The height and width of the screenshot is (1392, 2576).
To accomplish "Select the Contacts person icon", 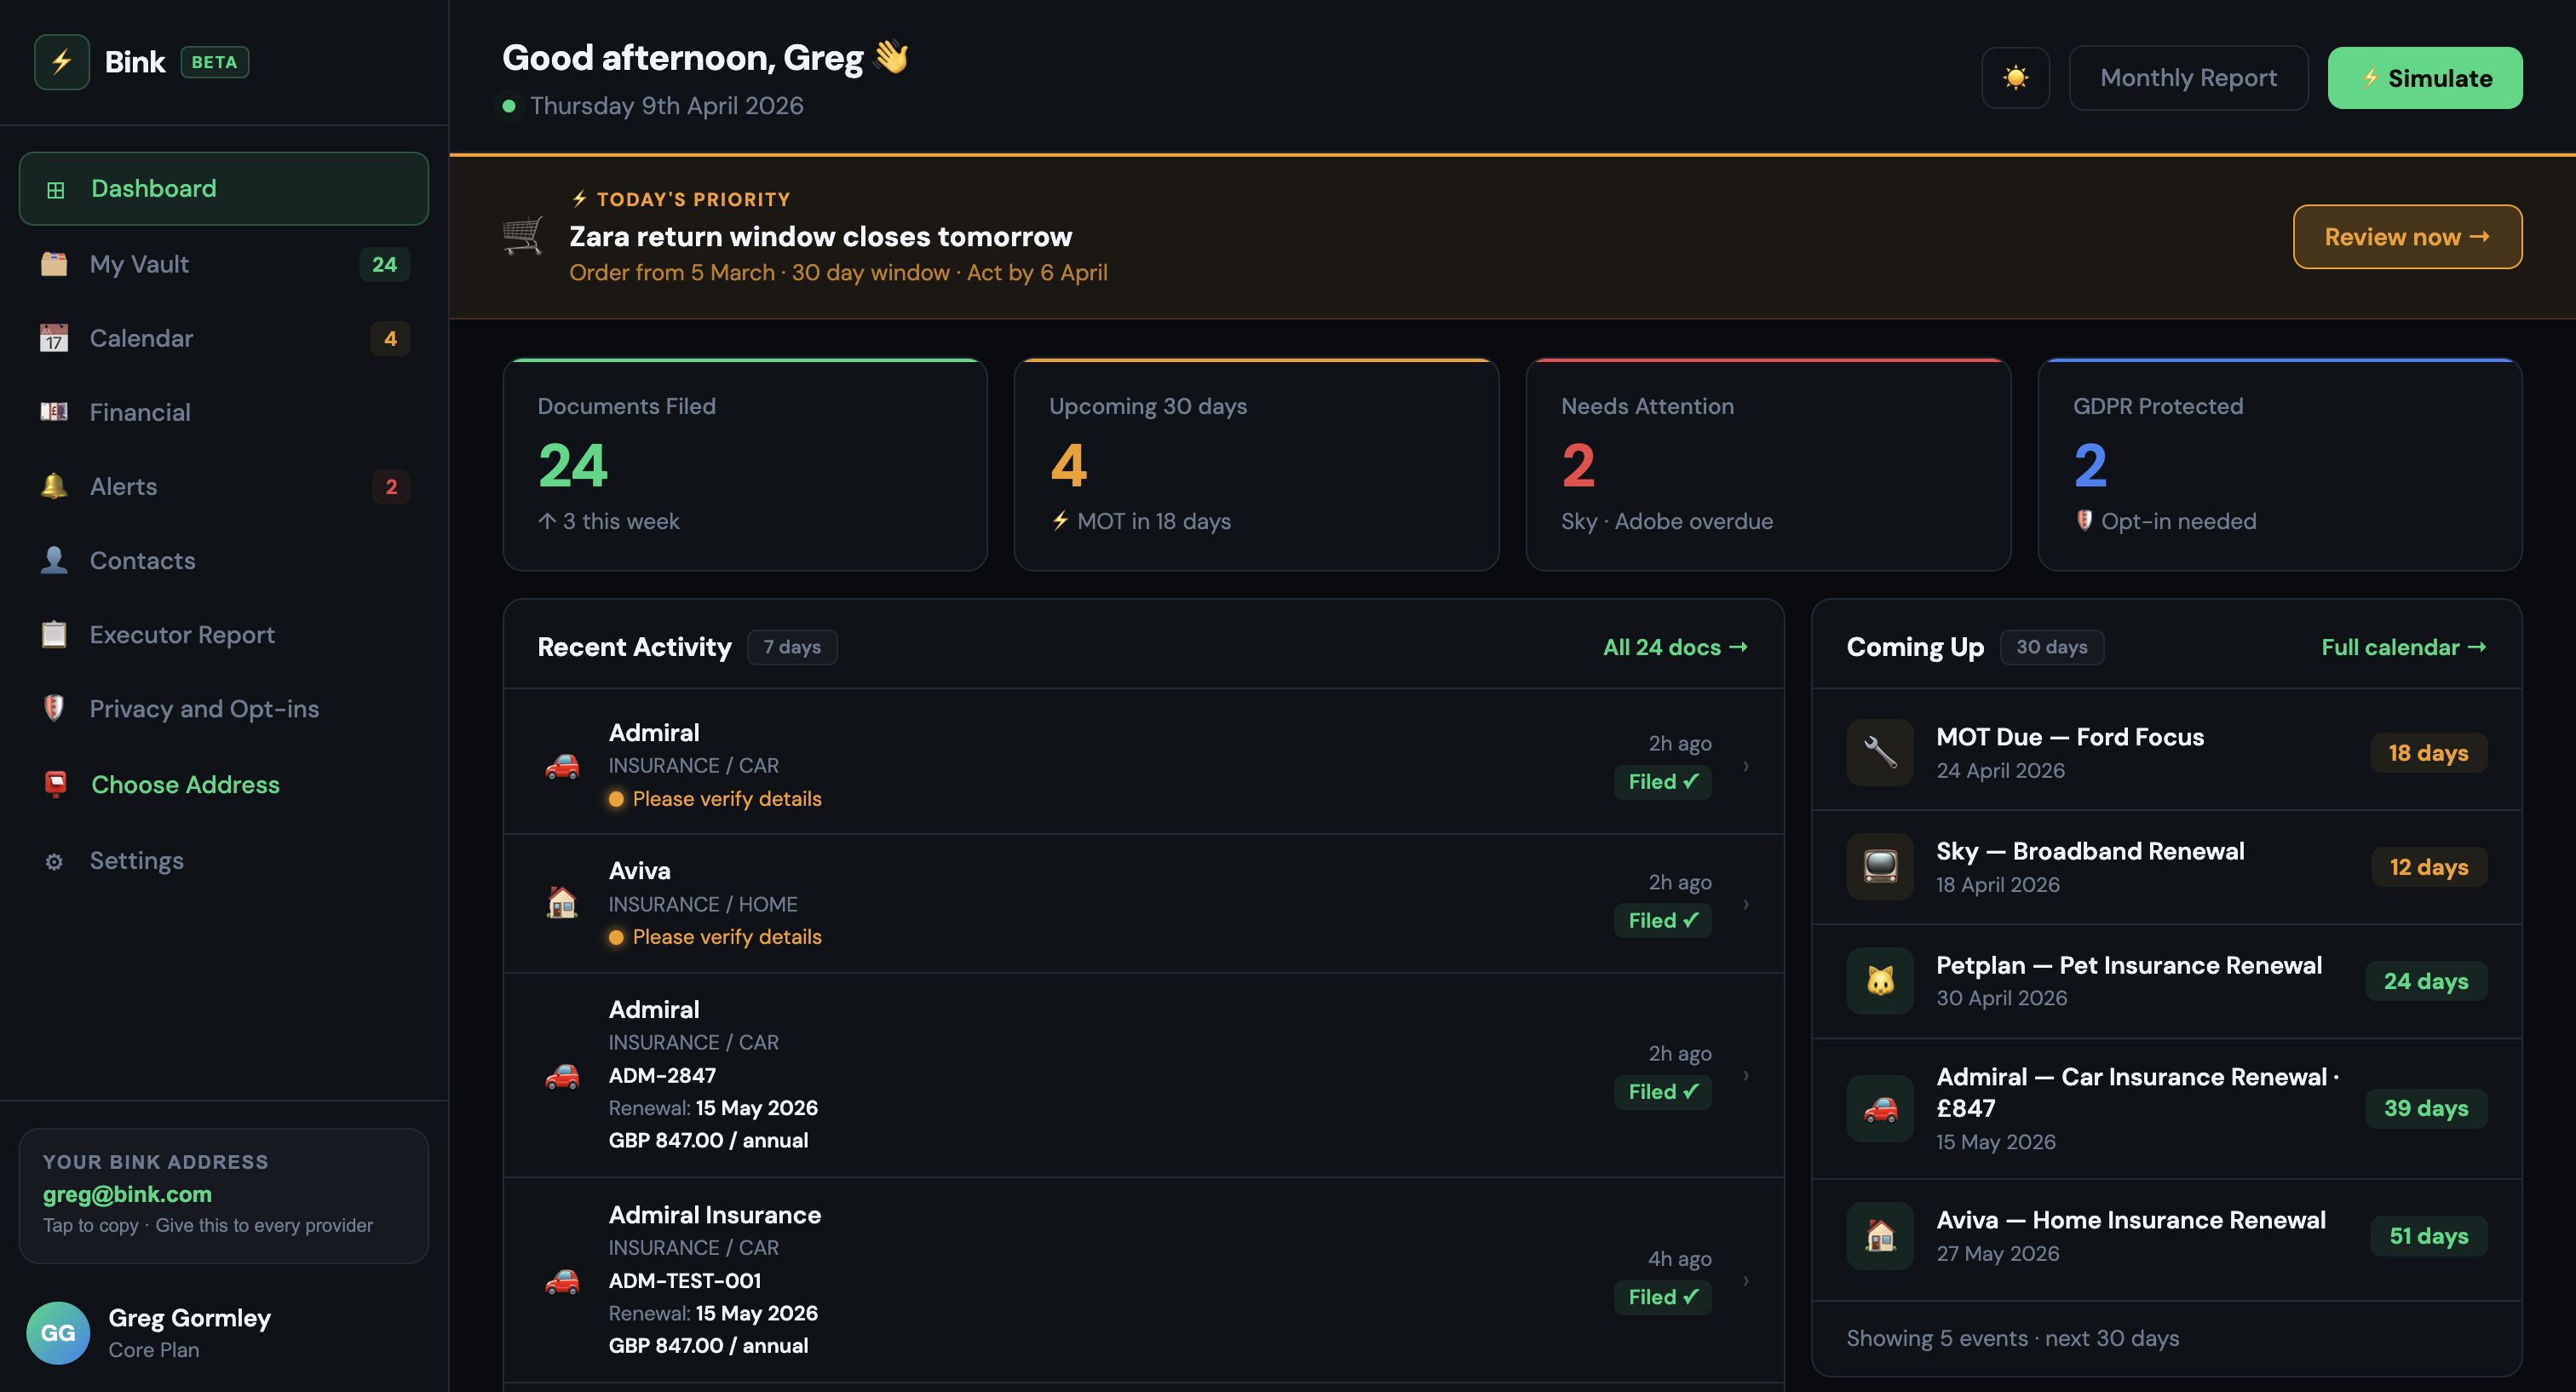I will point(54,560).
